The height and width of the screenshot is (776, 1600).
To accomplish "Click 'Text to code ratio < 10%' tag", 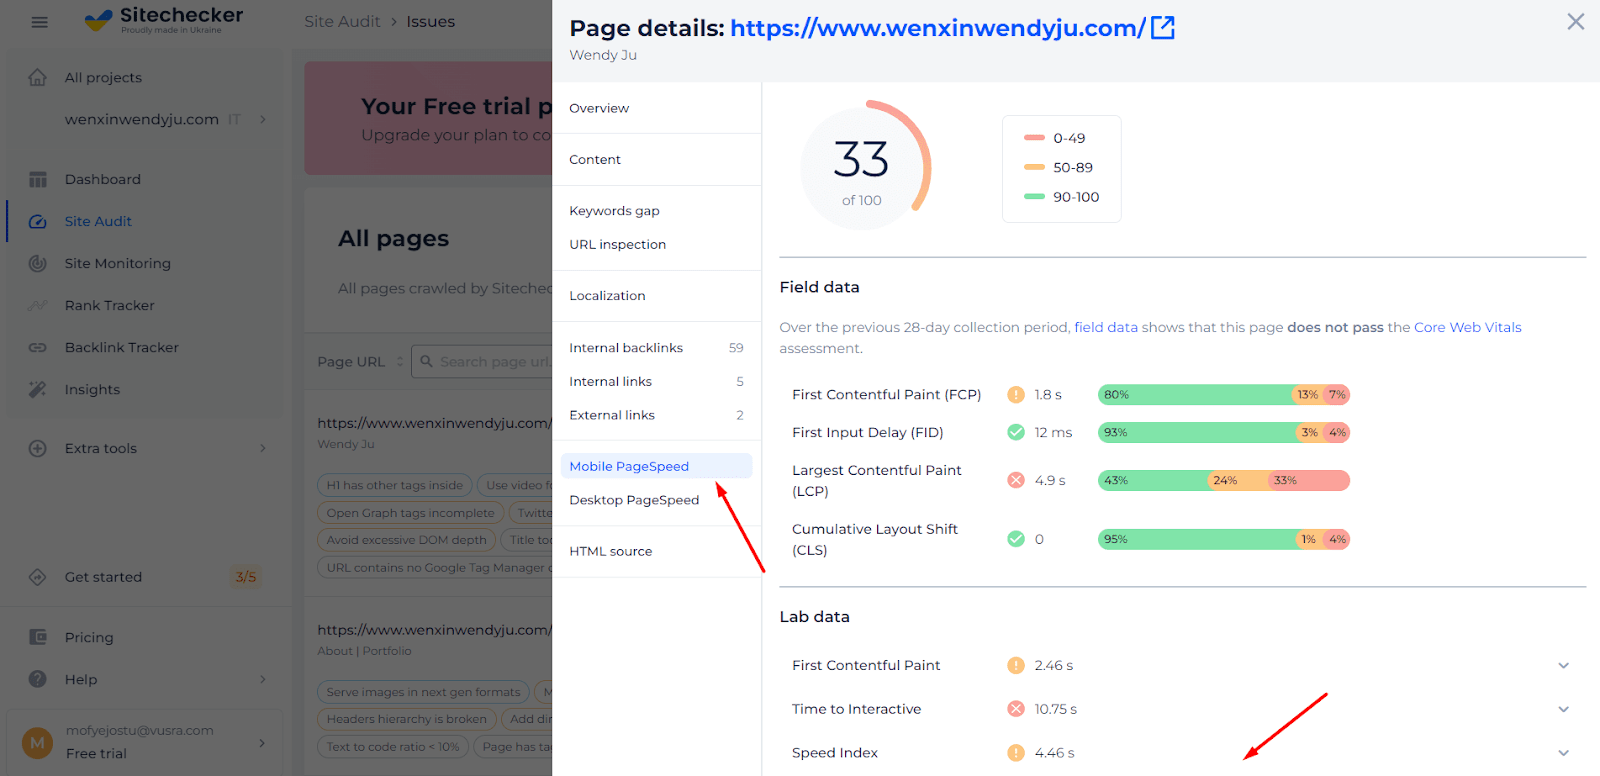I will [x=393, y=746].
